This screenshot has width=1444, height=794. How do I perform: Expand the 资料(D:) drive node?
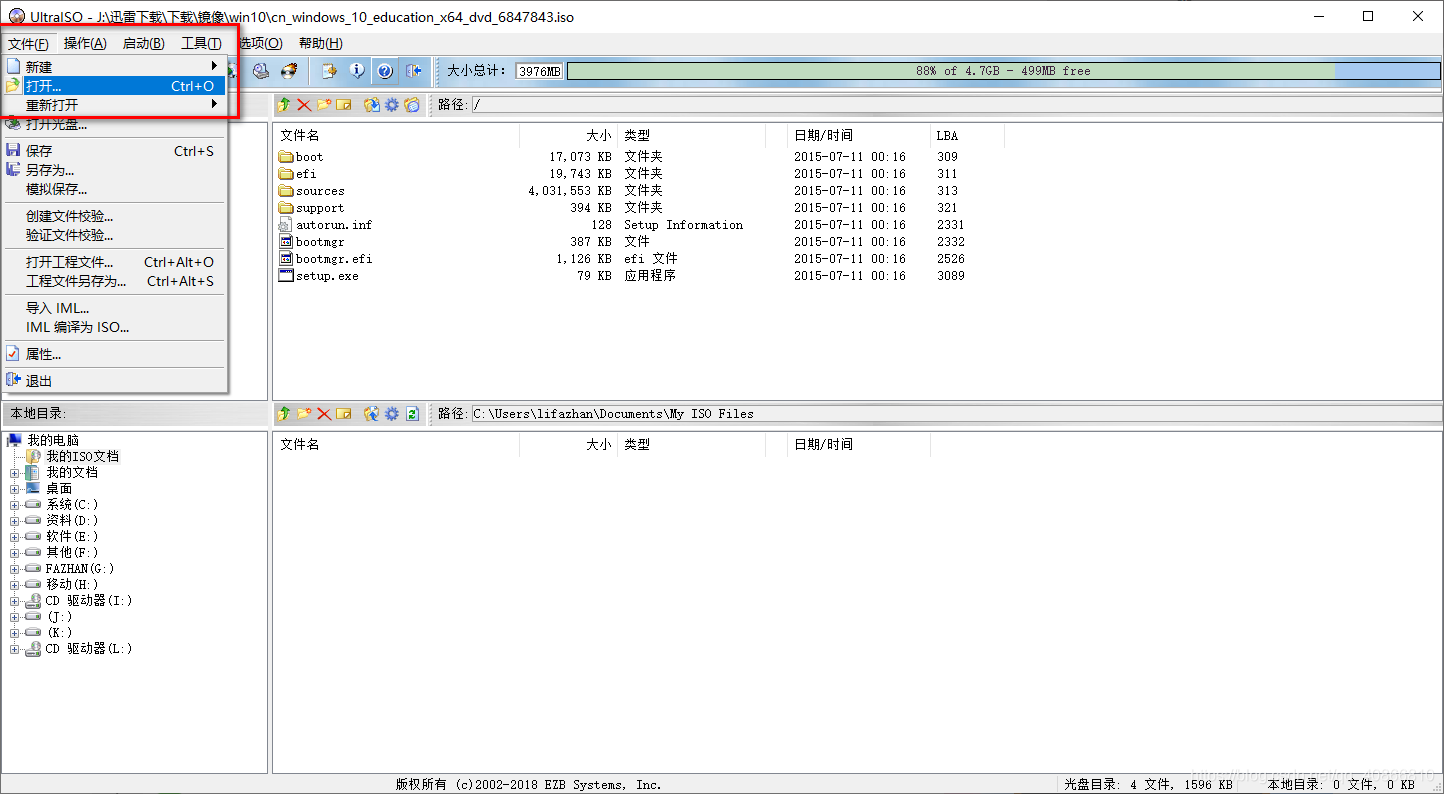pos(14,521)
